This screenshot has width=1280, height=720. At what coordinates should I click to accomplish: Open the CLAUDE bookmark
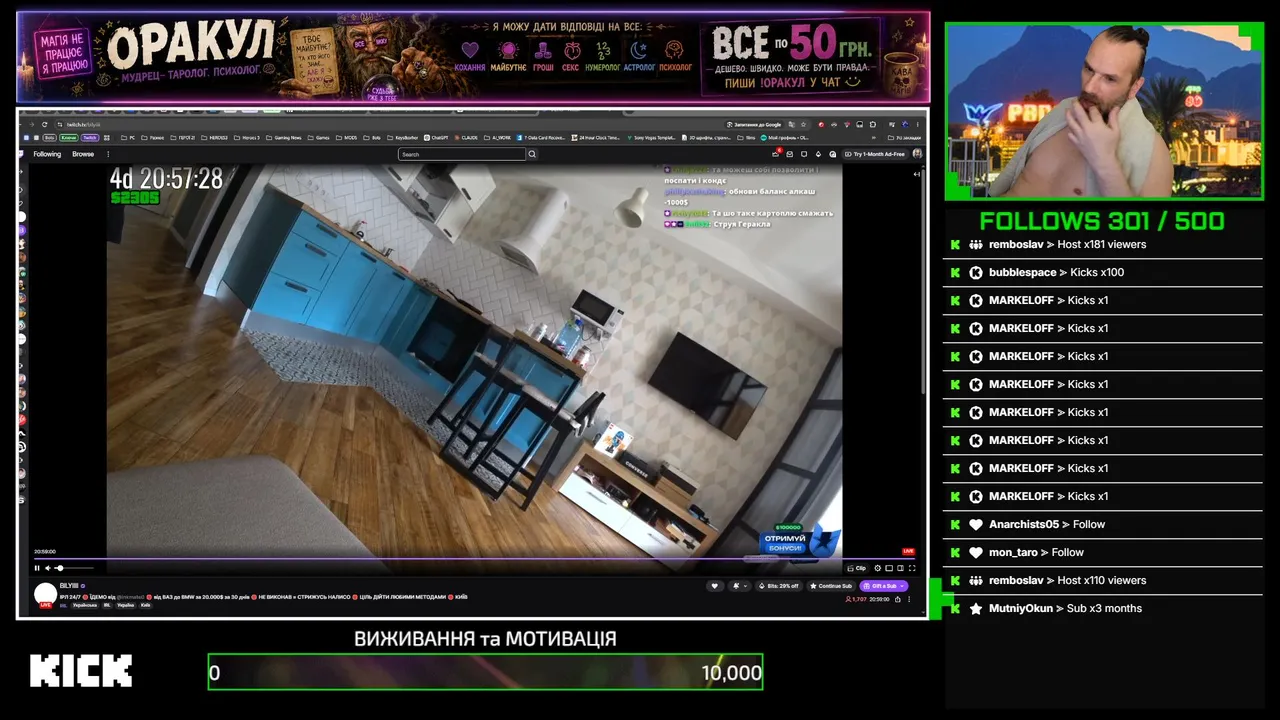(x=468, y=137)
